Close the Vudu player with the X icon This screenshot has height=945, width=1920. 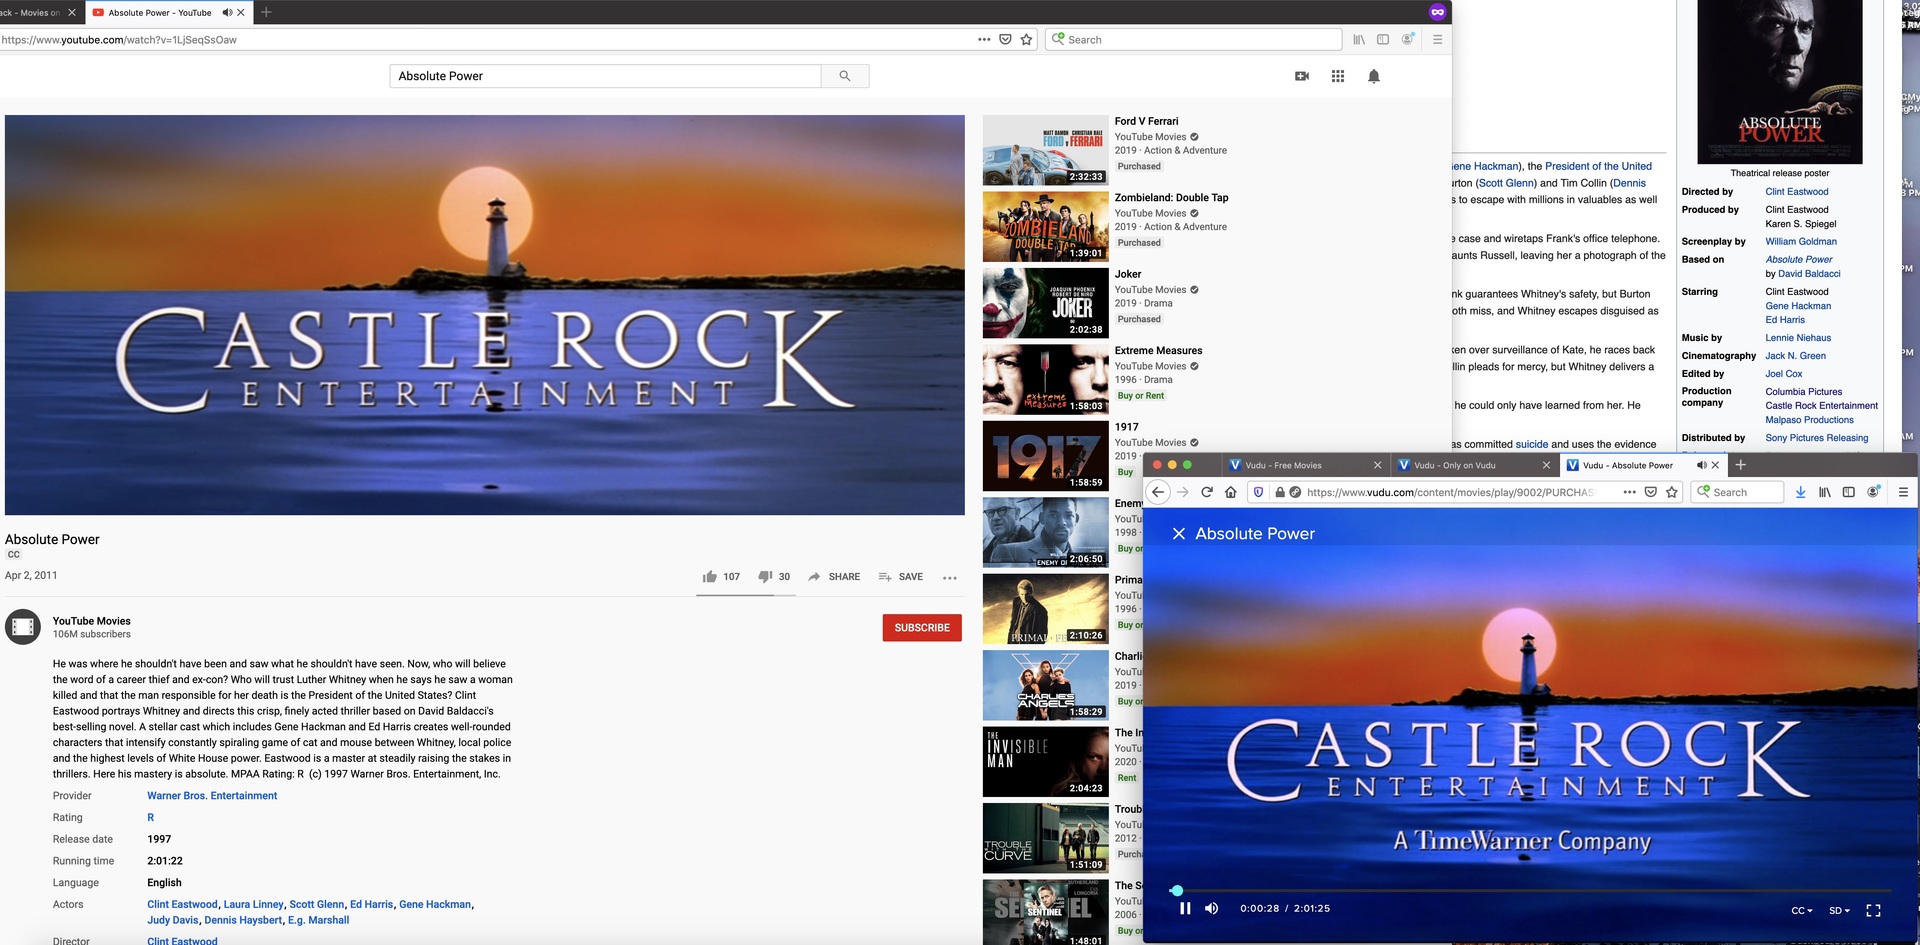coord(1179,534)
